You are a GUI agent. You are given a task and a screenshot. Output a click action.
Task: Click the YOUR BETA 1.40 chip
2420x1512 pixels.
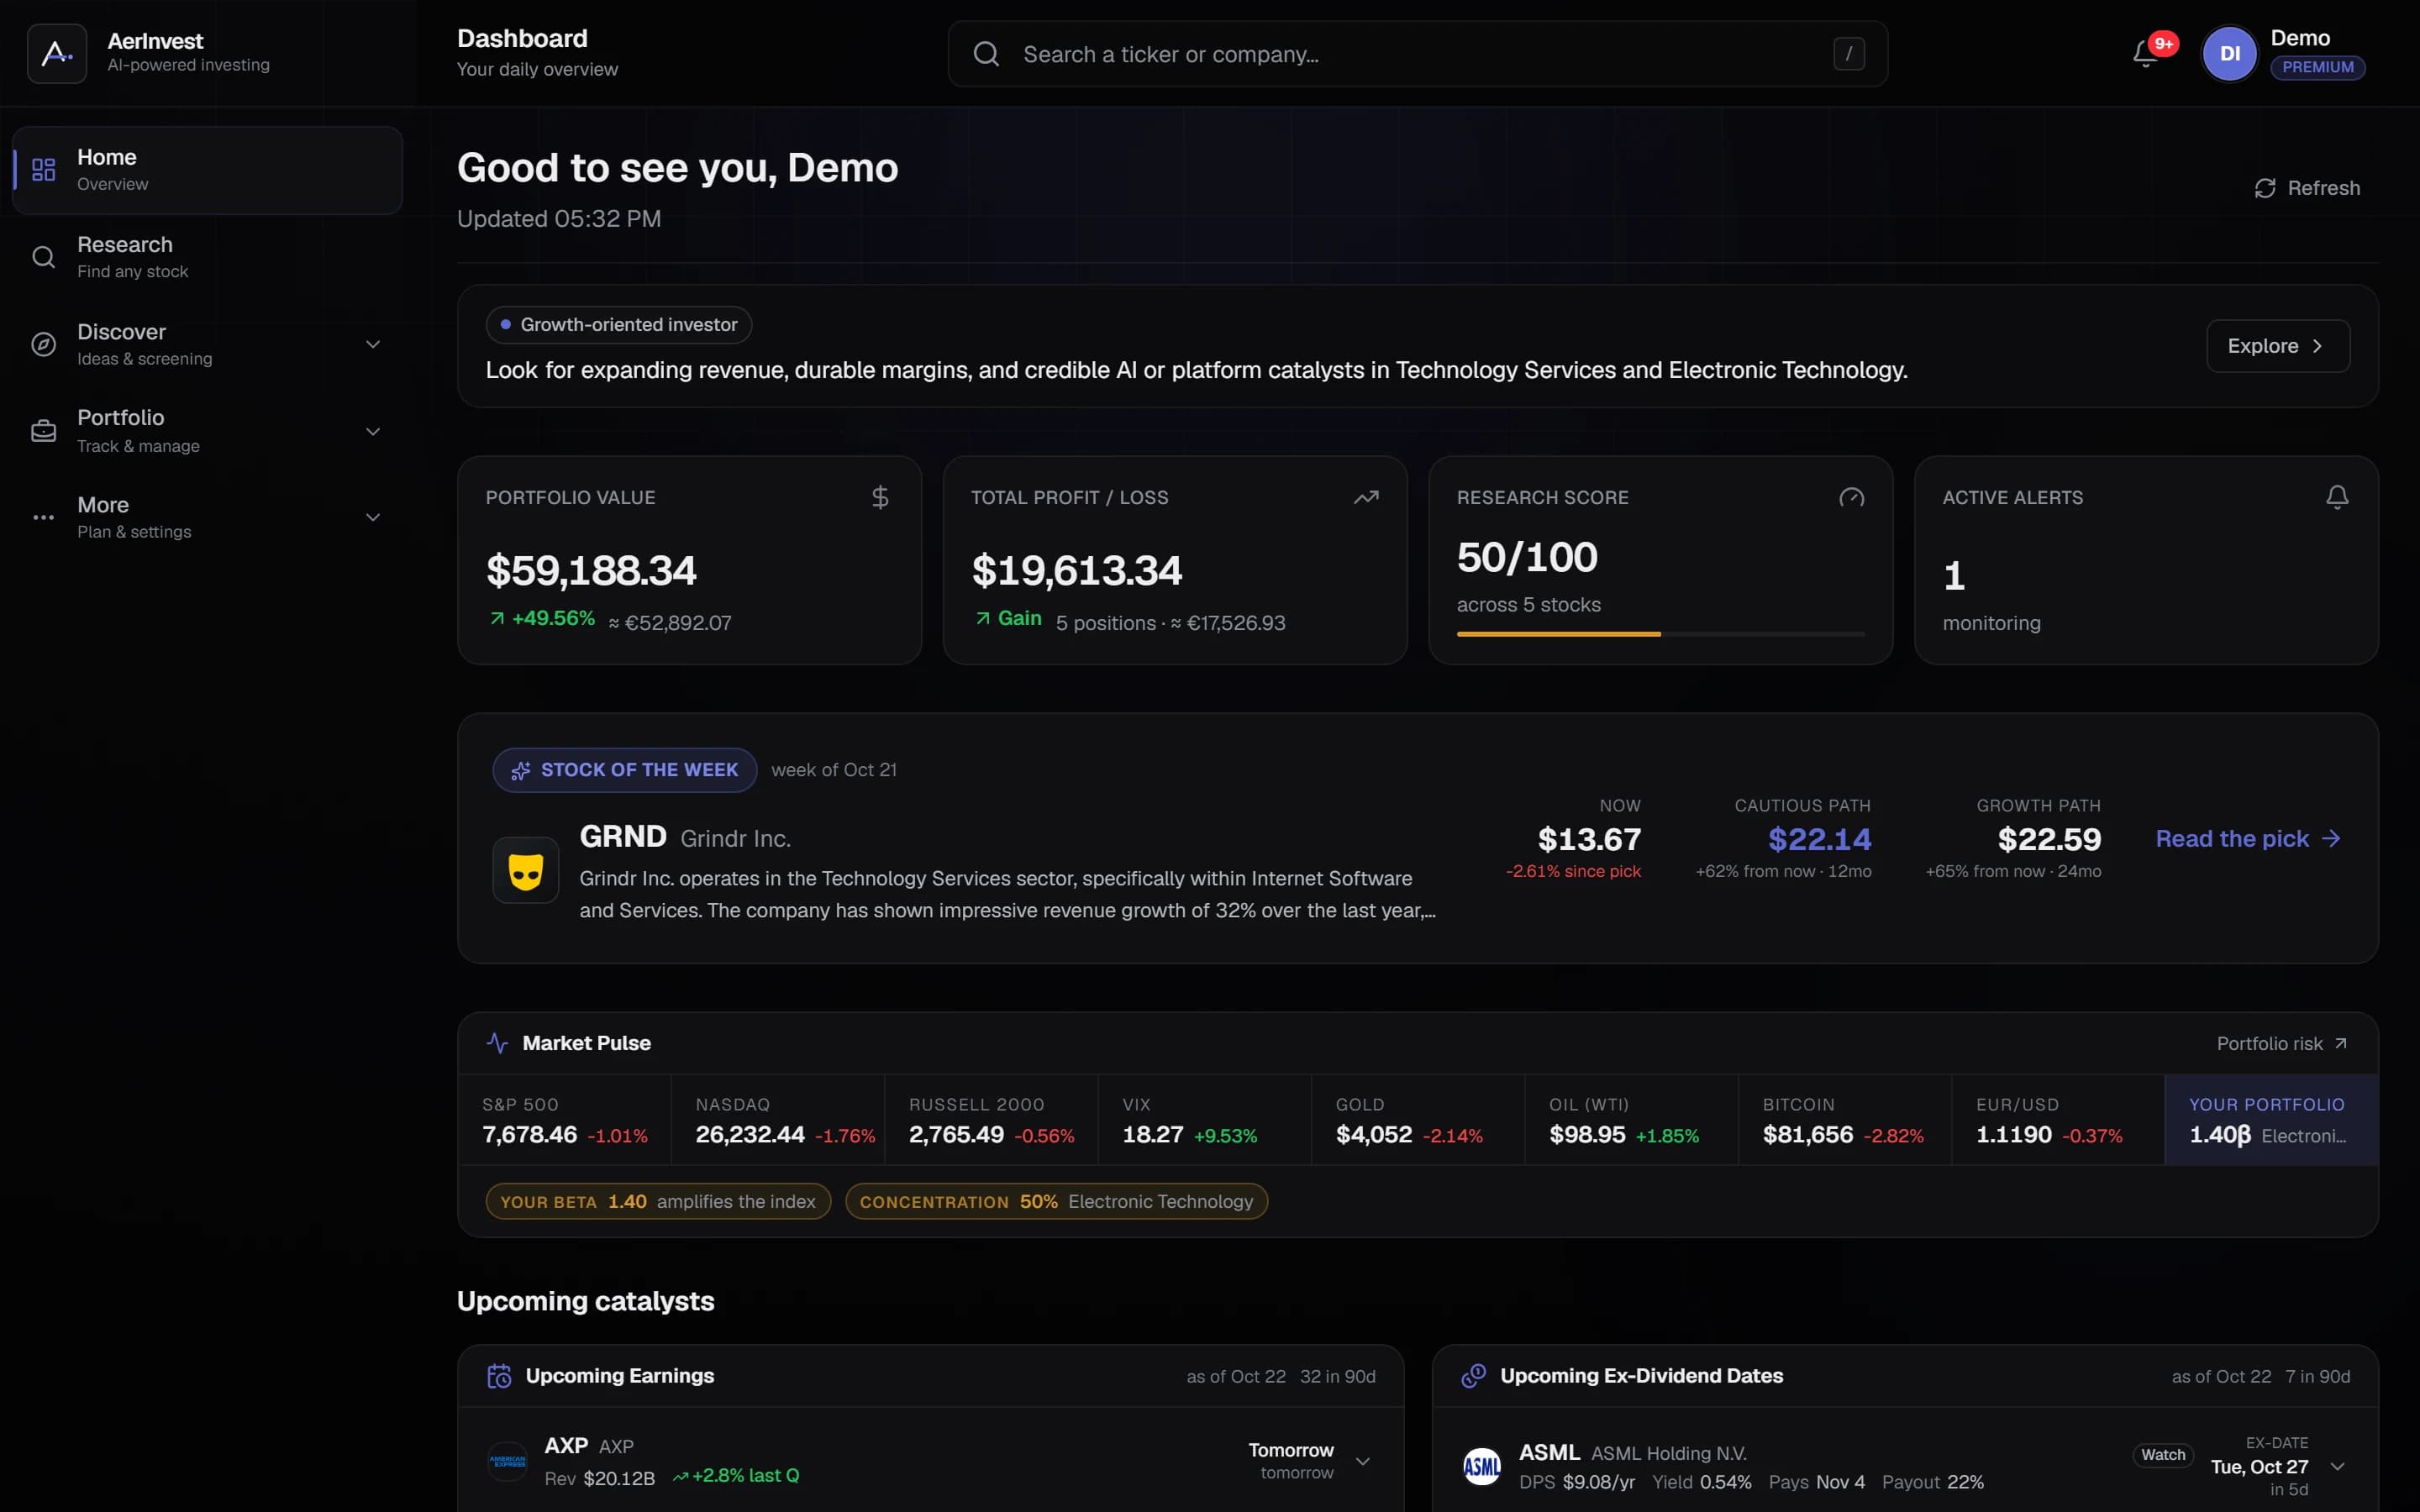[658, 1201]
